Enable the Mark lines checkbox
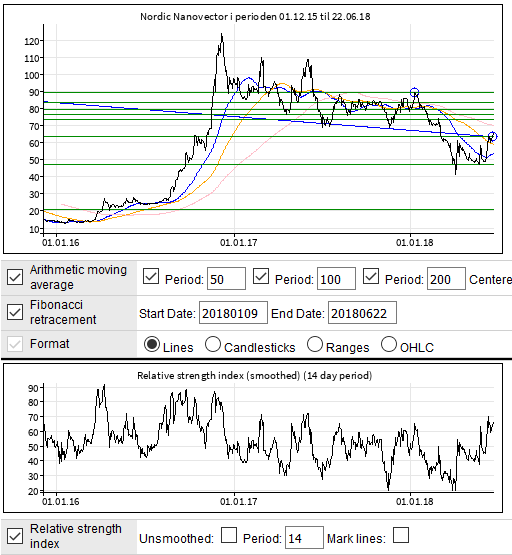This screenshot has width=512, height=555. point(401,535)
